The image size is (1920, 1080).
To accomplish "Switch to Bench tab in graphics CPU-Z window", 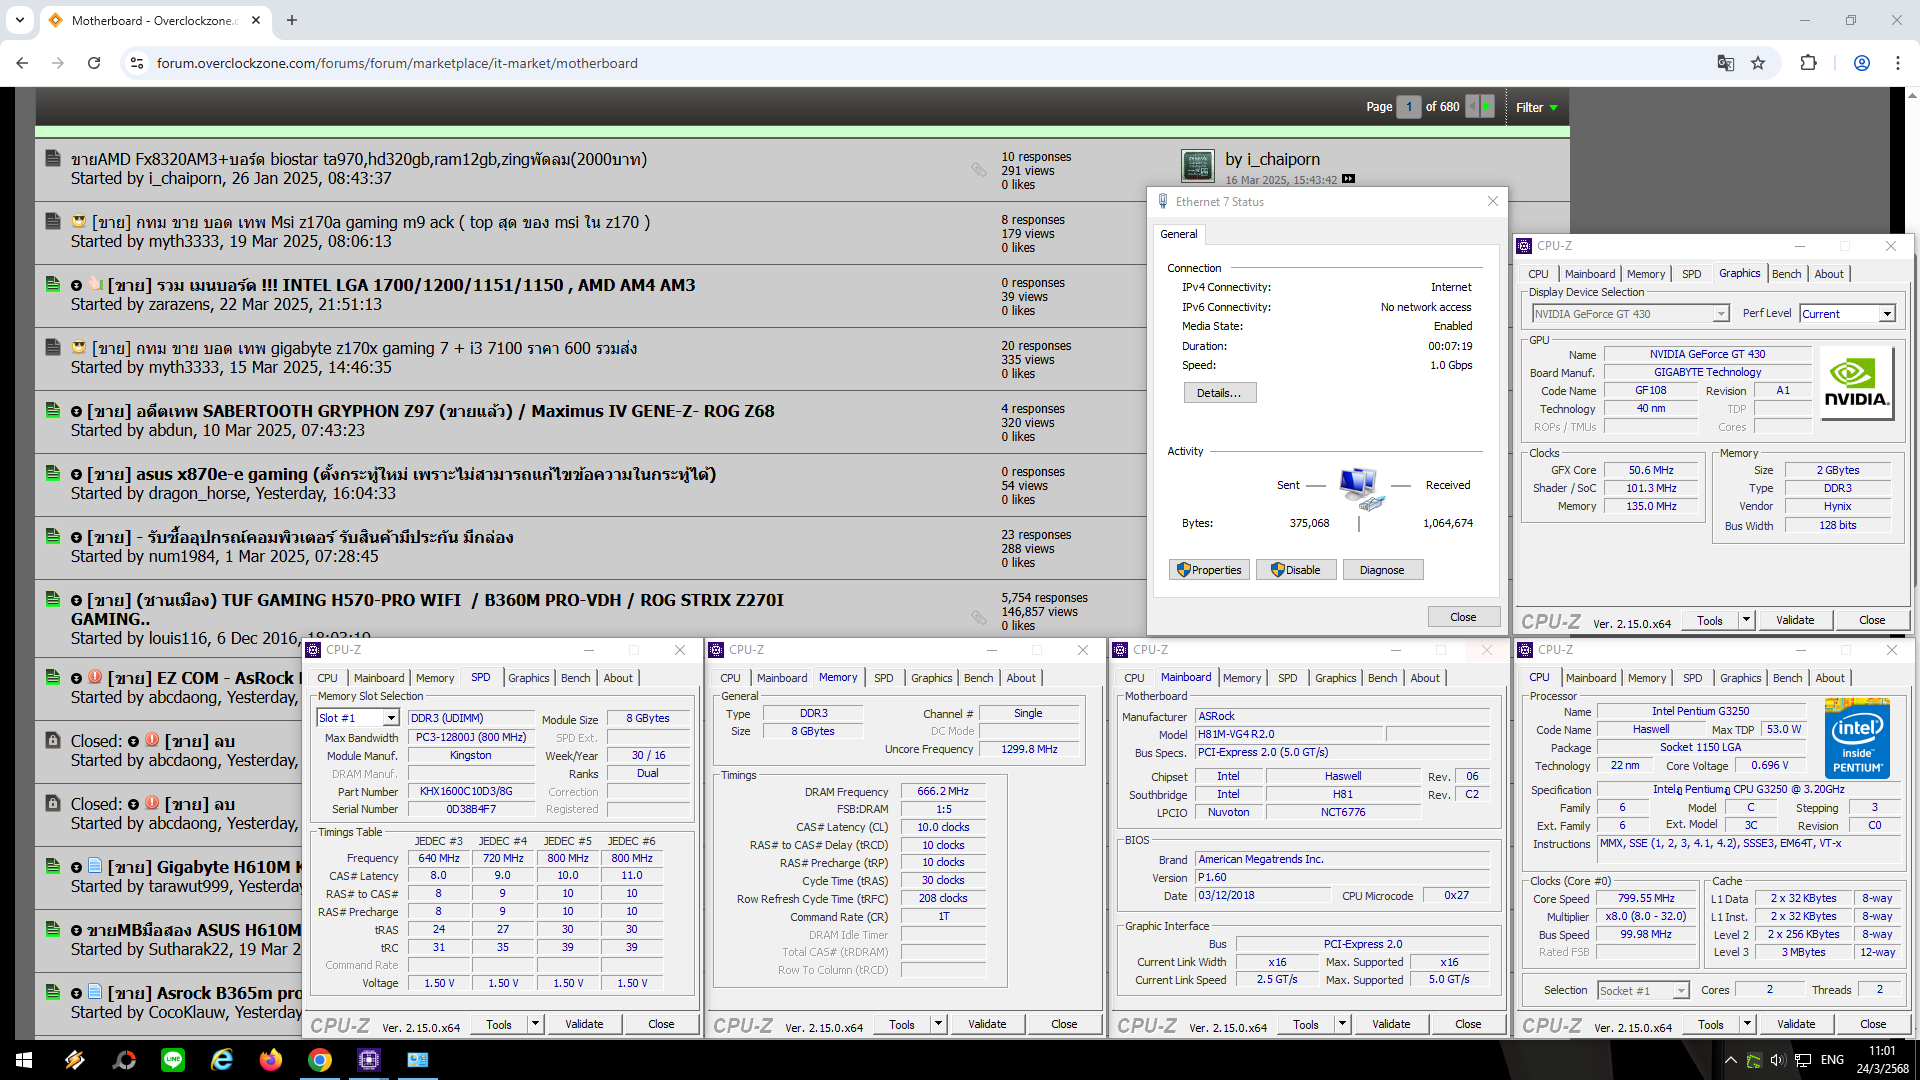I will click(1786, 274).
